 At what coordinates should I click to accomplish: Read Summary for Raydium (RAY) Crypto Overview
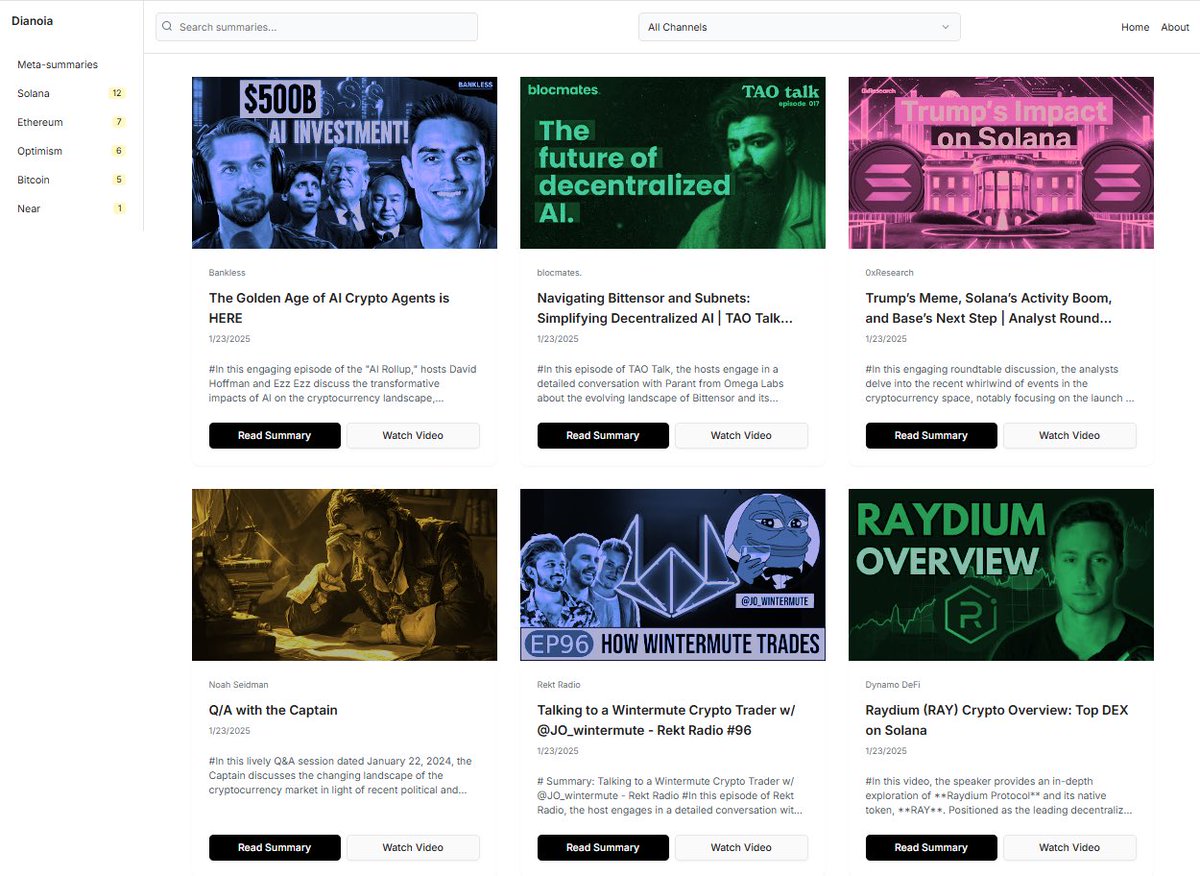[x=931, y=848]
